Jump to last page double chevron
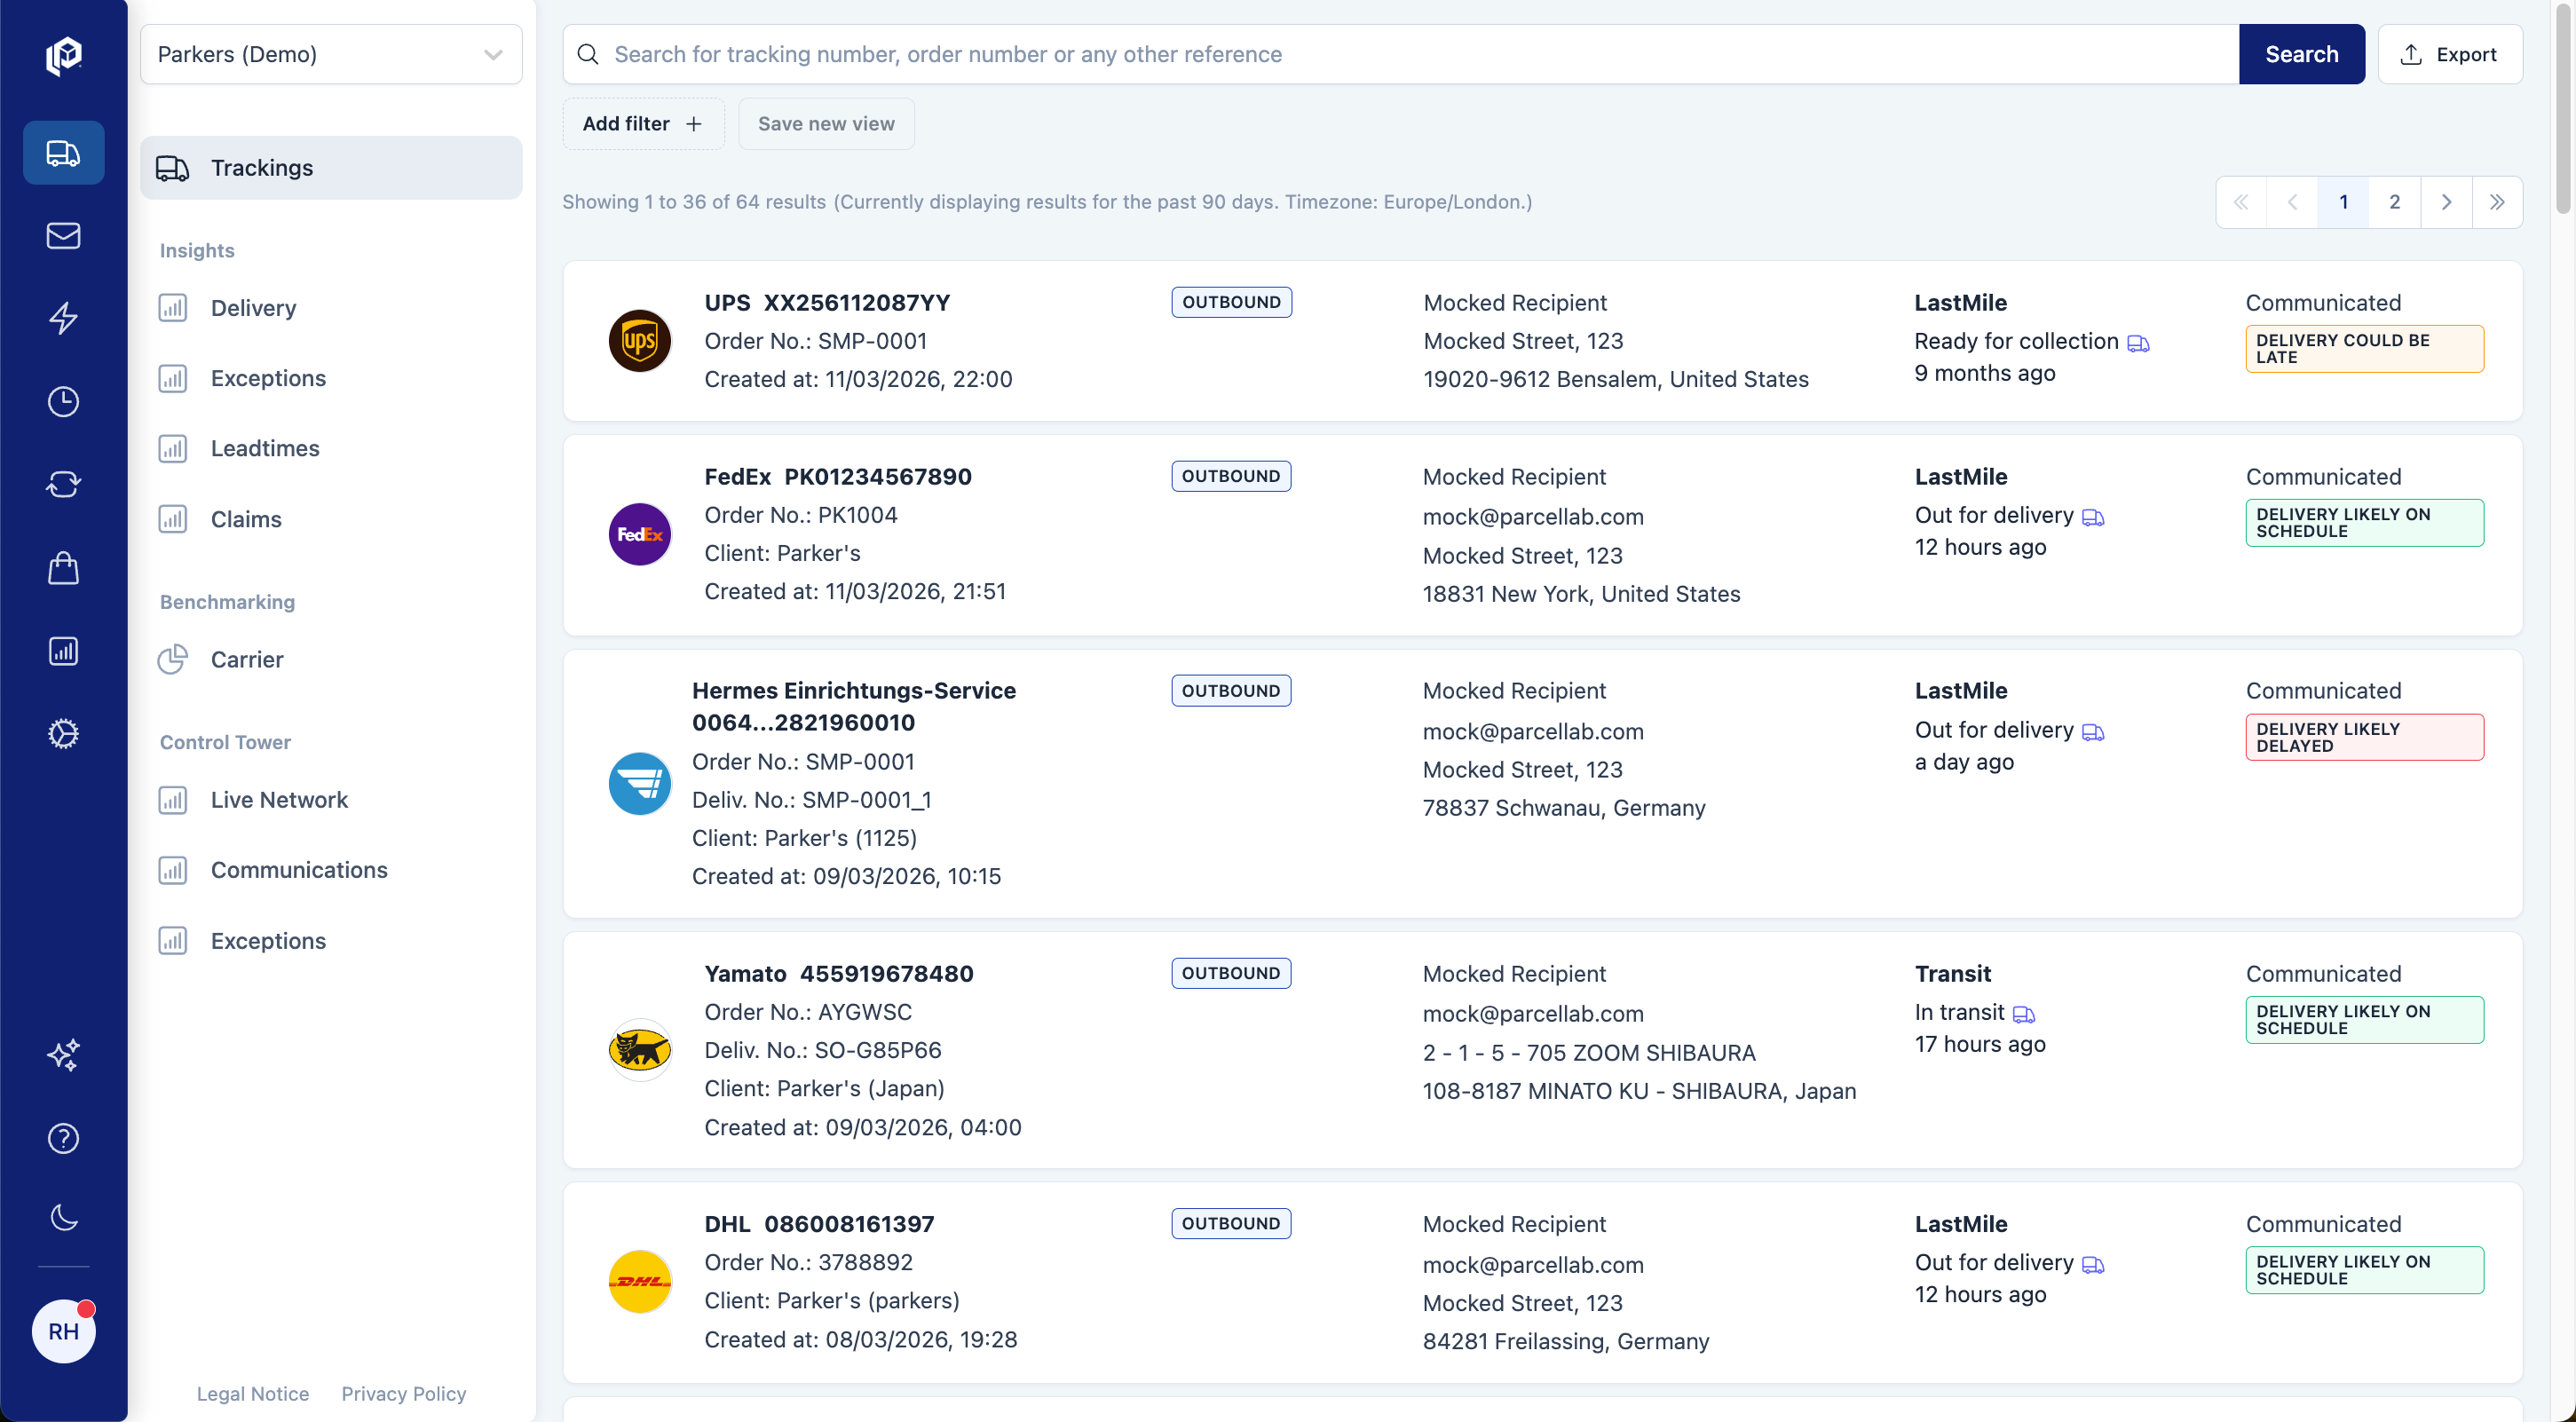This screenshot has width=2576, height=1422. click(2496, 202)
